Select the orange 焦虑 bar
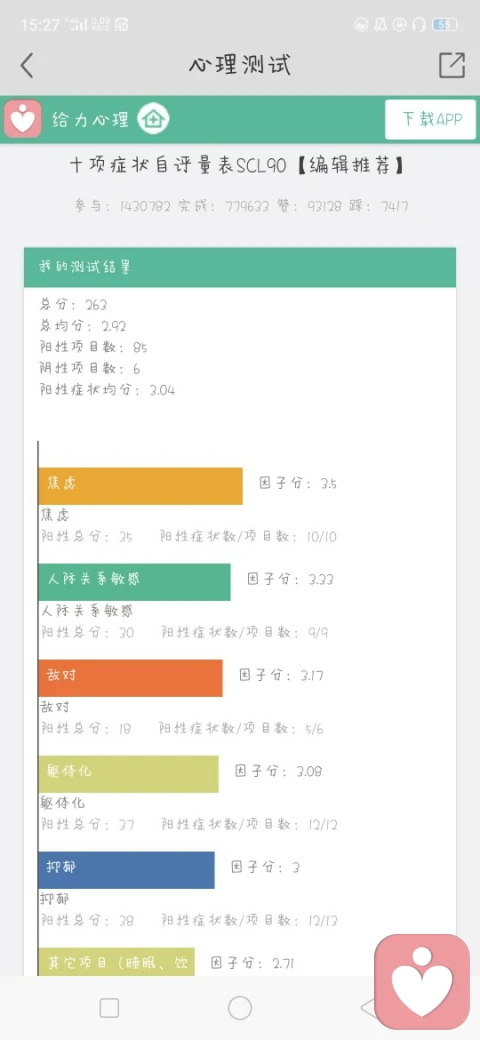The width and height of the screenshot is (480, 1040). pos(141,486)
